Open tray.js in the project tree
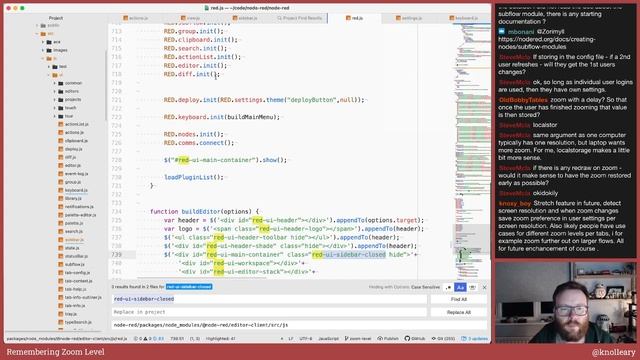Screen dimensions: 640x360 tap(71, 314)
